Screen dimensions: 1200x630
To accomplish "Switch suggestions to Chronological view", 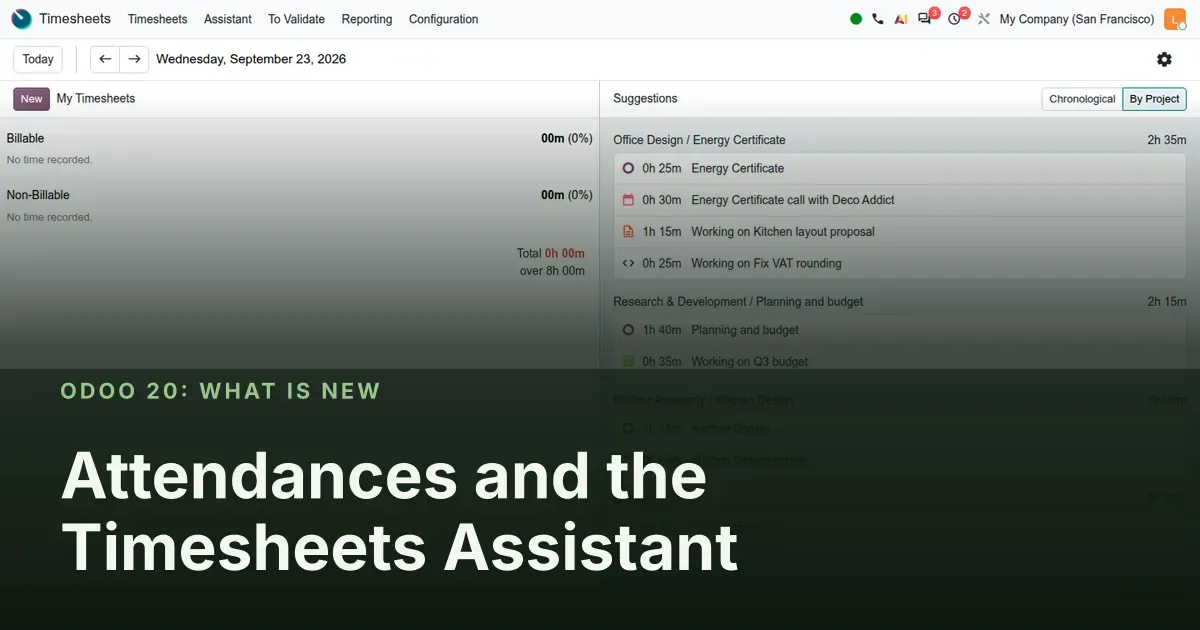I will [x=1082, y=99].
